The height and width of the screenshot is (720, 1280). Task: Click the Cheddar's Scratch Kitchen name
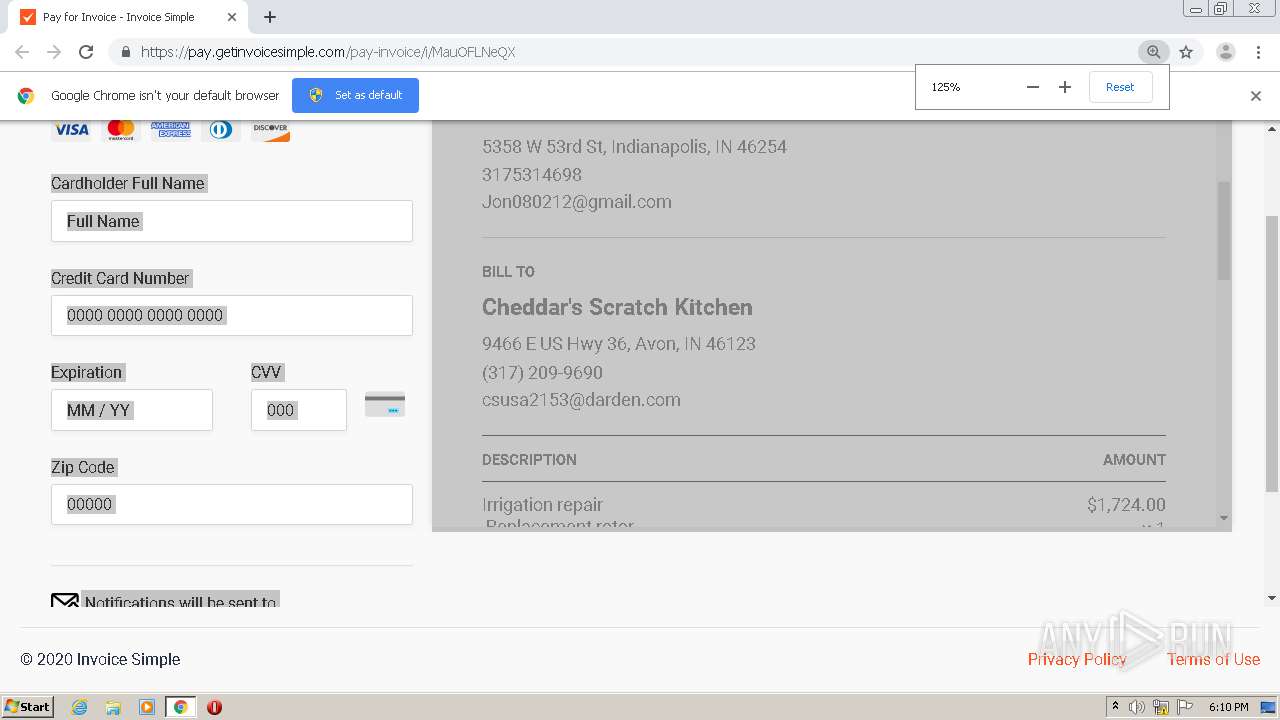coord(617,307)
